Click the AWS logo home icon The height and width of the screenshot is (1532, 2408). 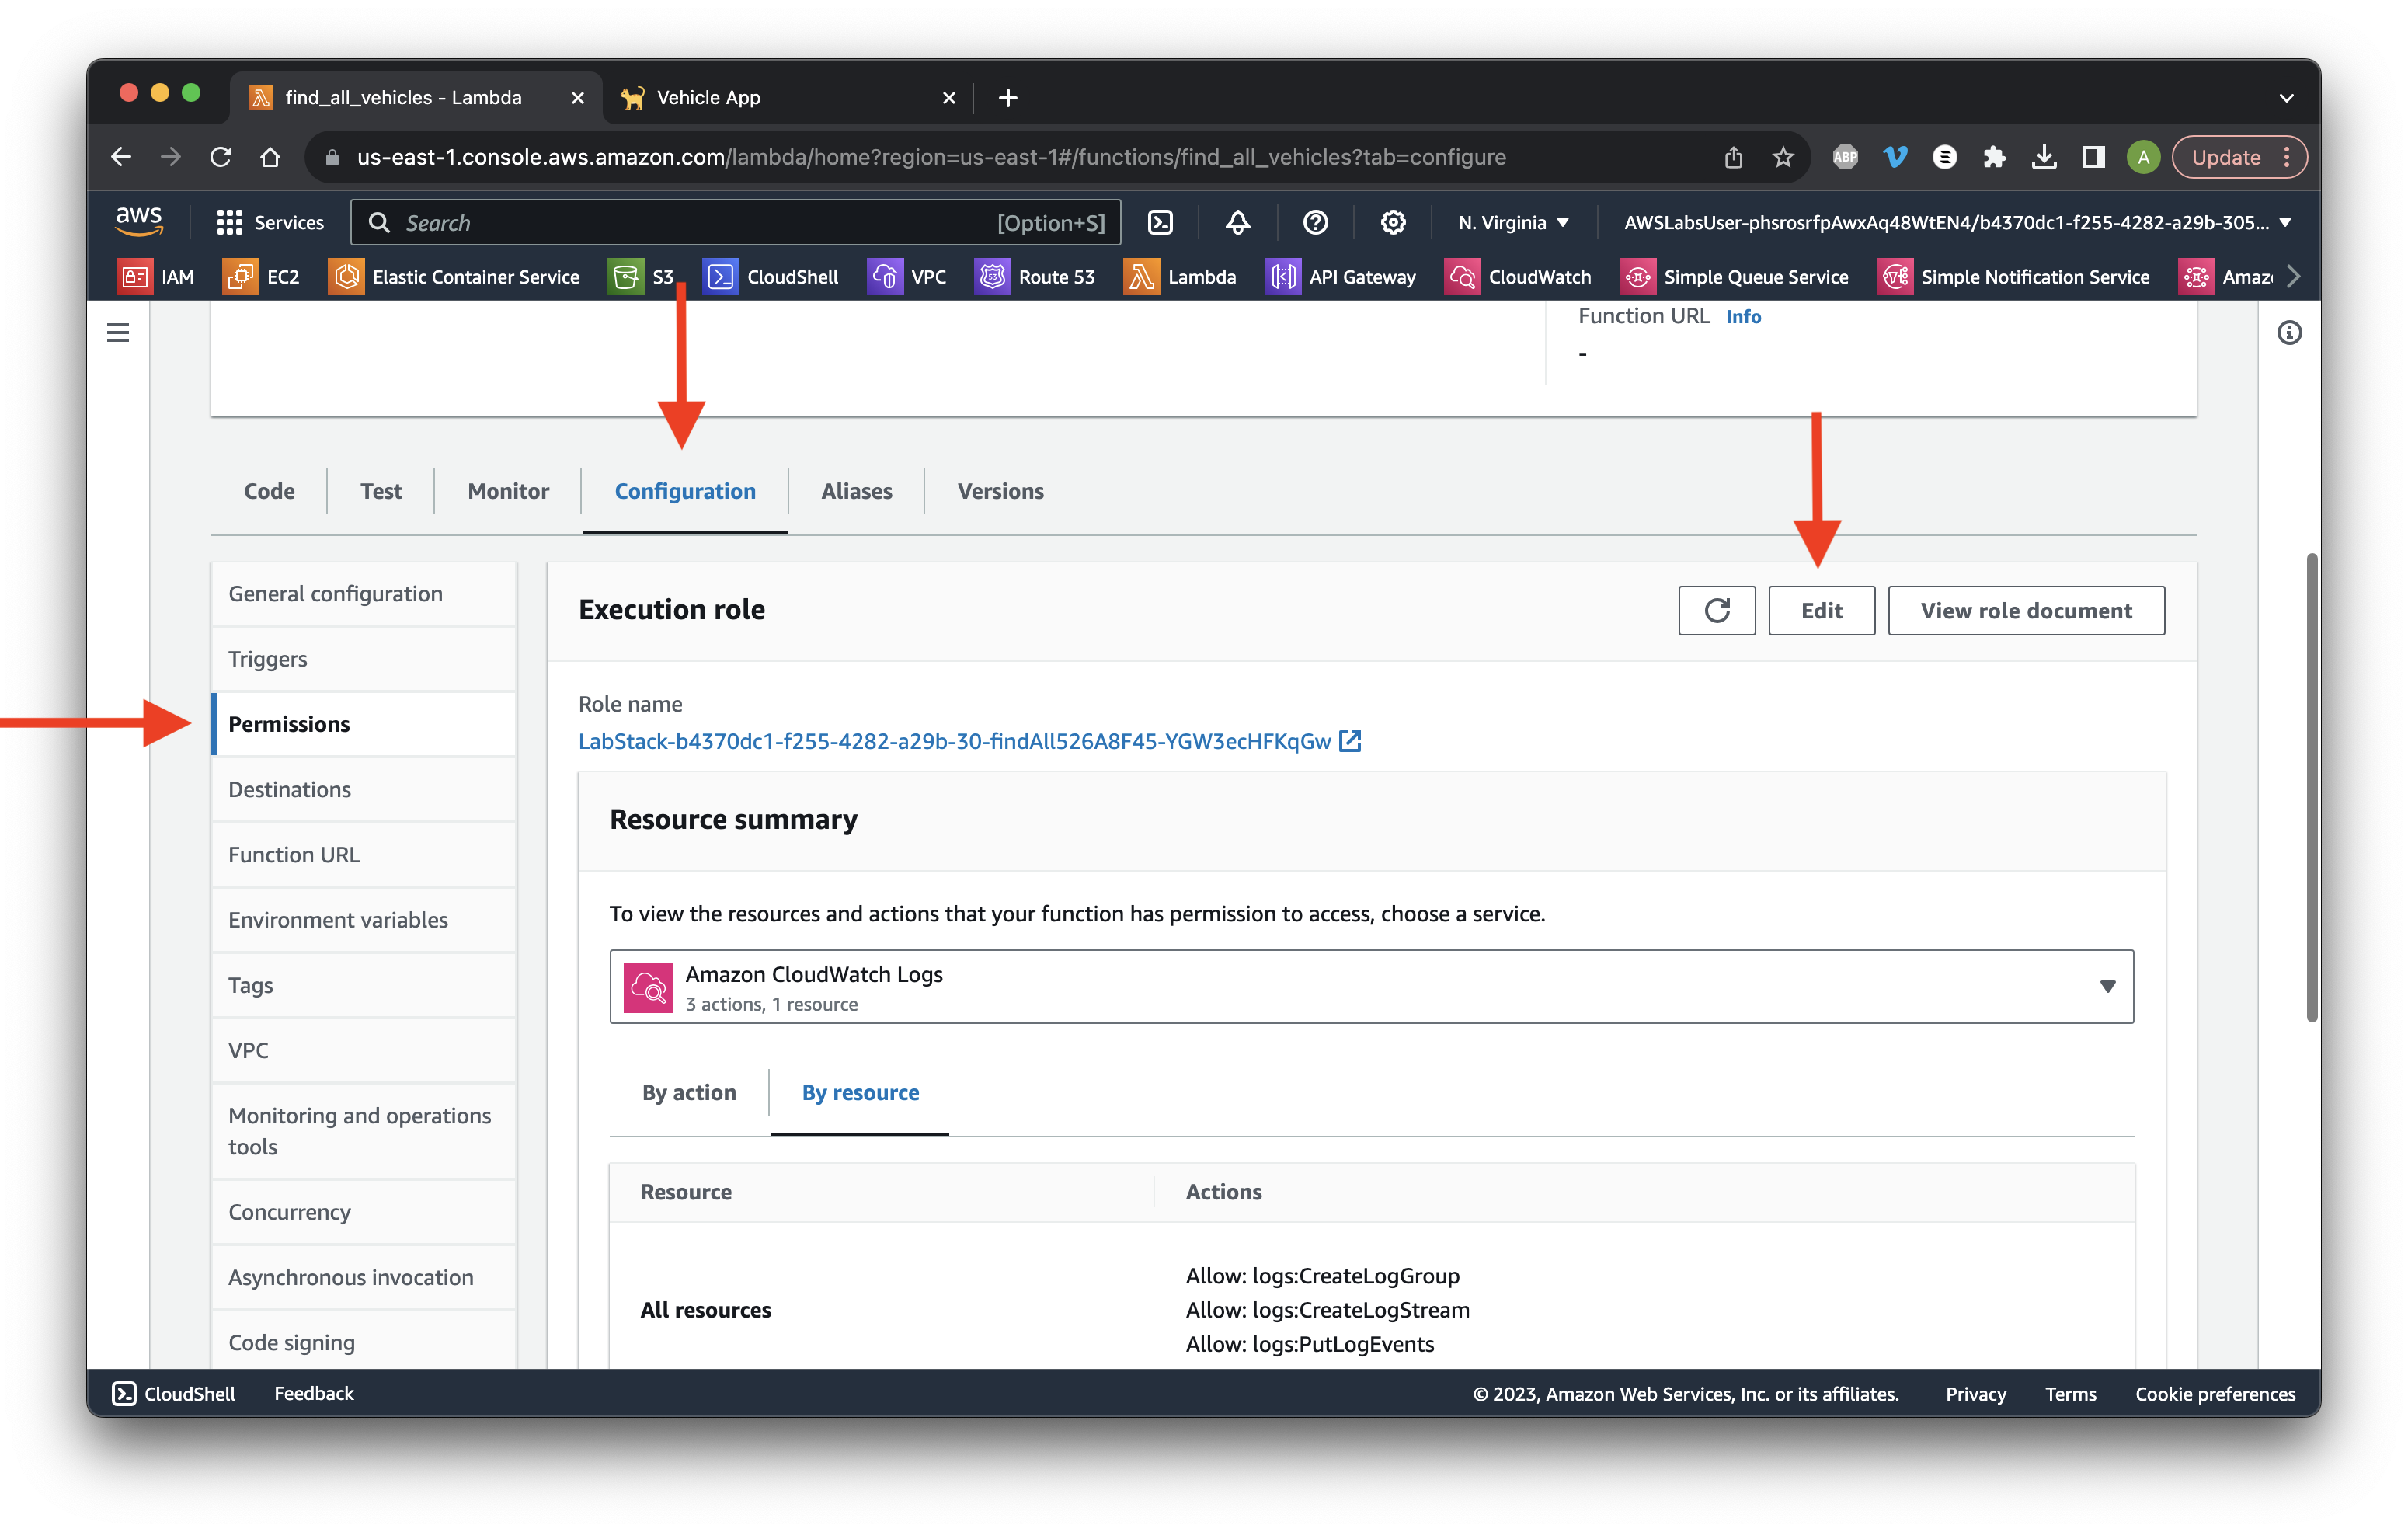coord(139,221)
